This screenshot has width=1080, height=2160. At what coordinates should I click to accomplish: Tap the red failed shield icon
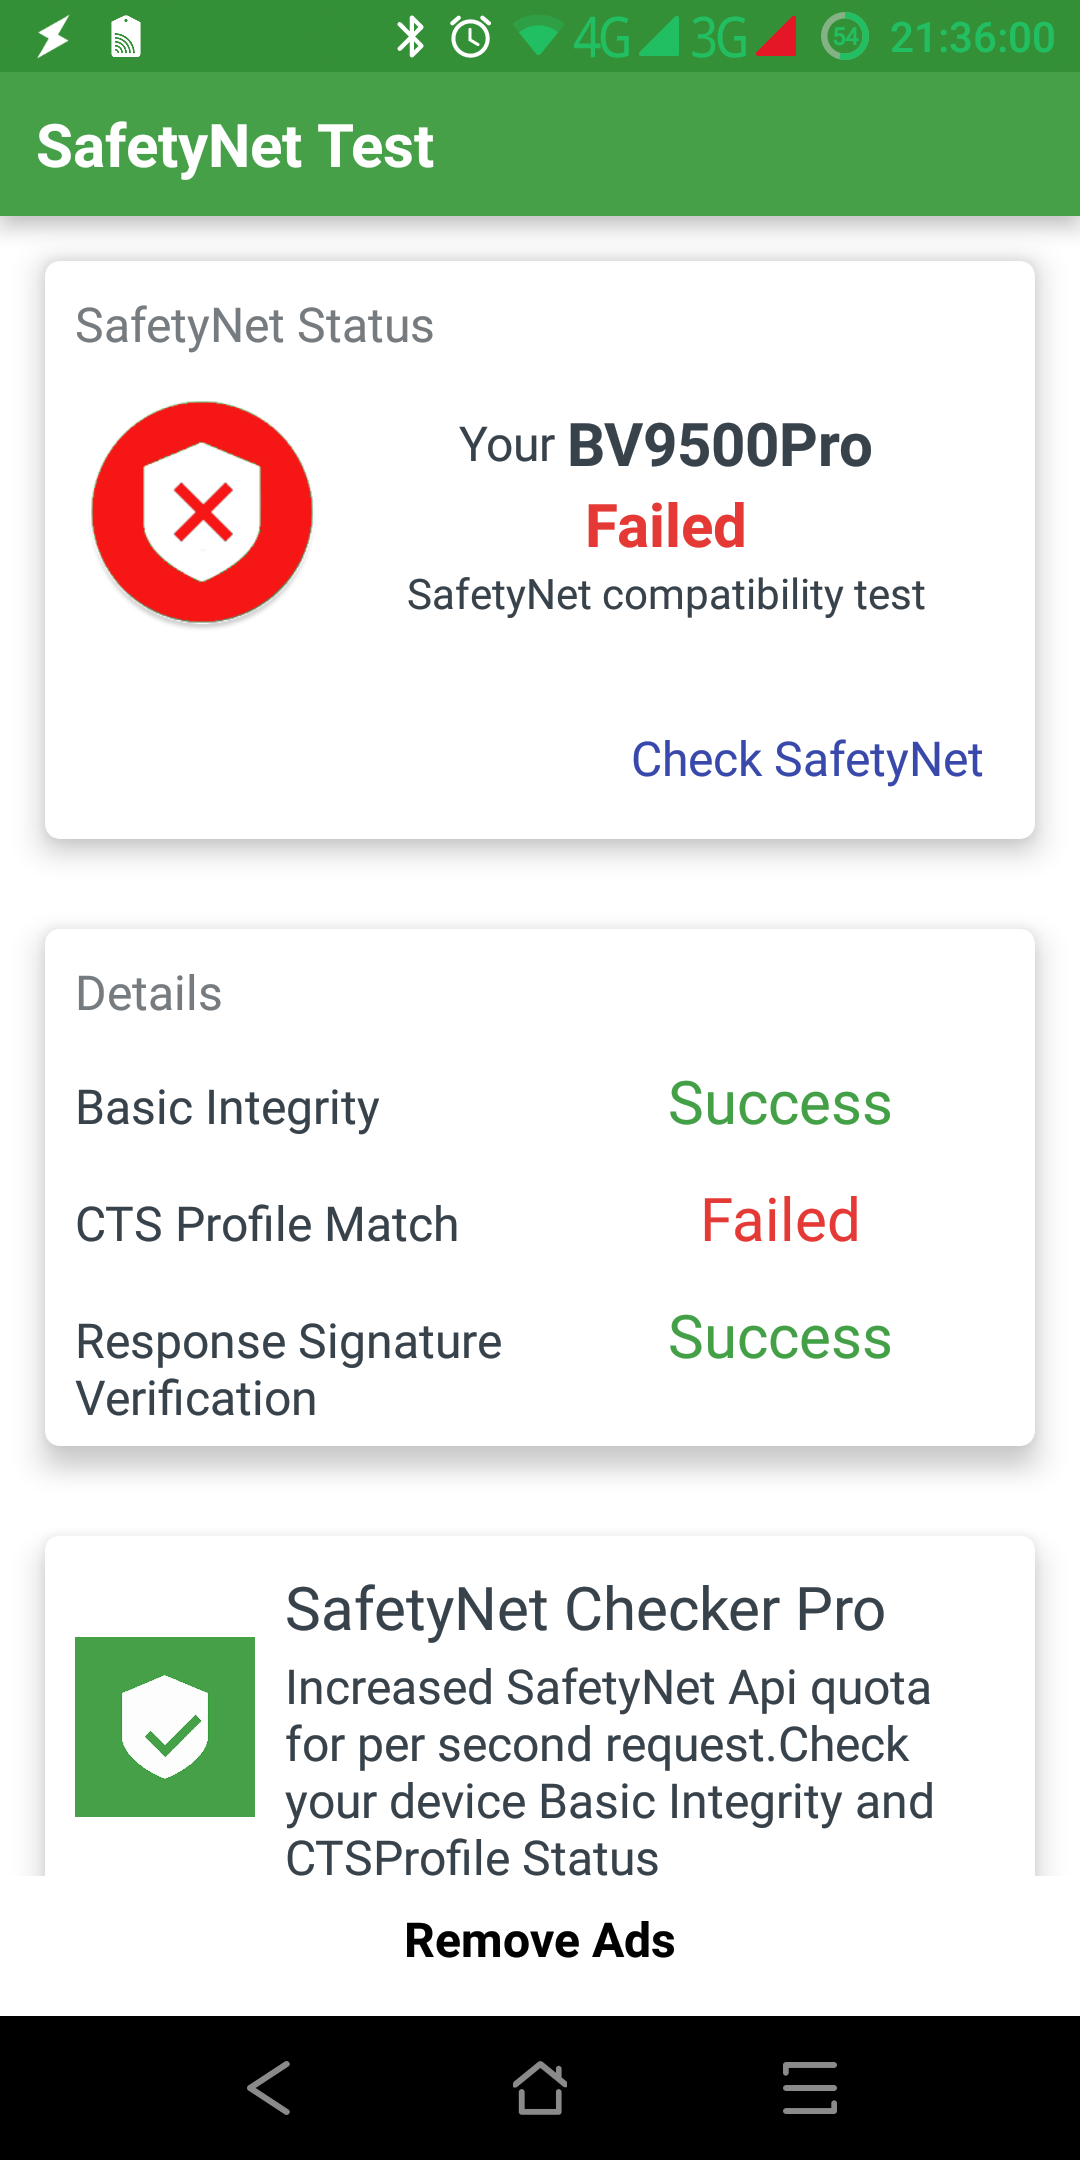point(202,512)
